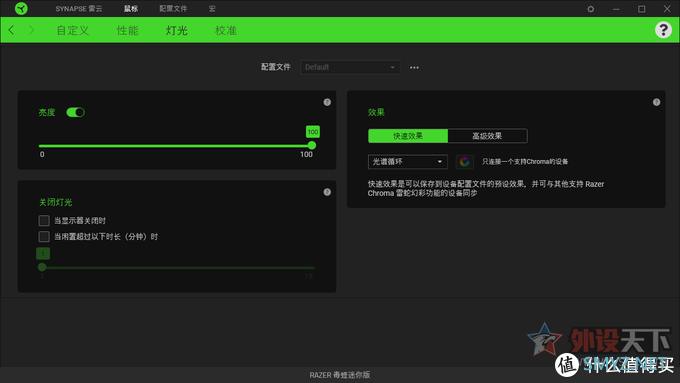This screenshot has height=383, width=680.
Task: Close the Synapse window
Action: point(667,9)
